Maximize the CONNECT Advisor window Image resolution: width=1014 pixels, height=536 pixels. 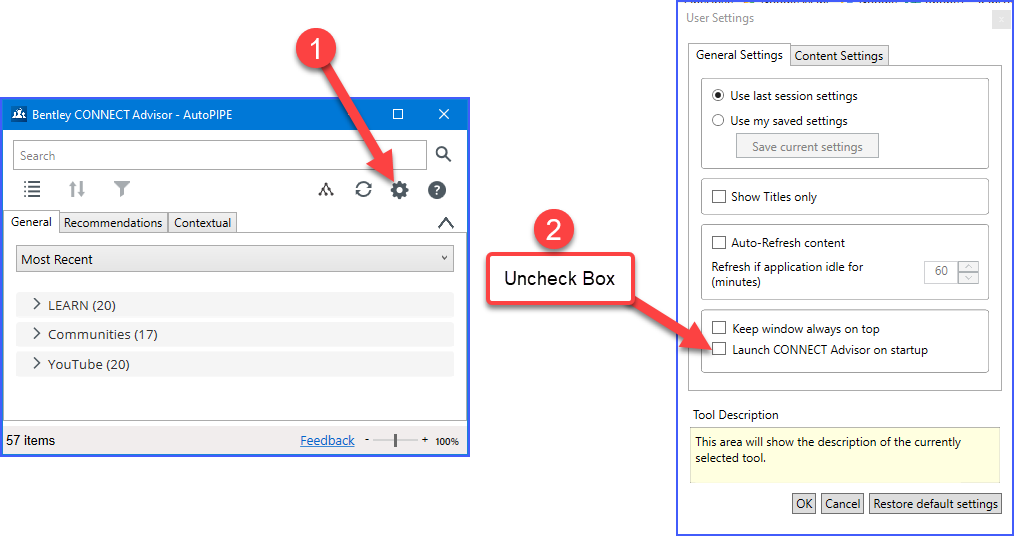click(398, 114)
